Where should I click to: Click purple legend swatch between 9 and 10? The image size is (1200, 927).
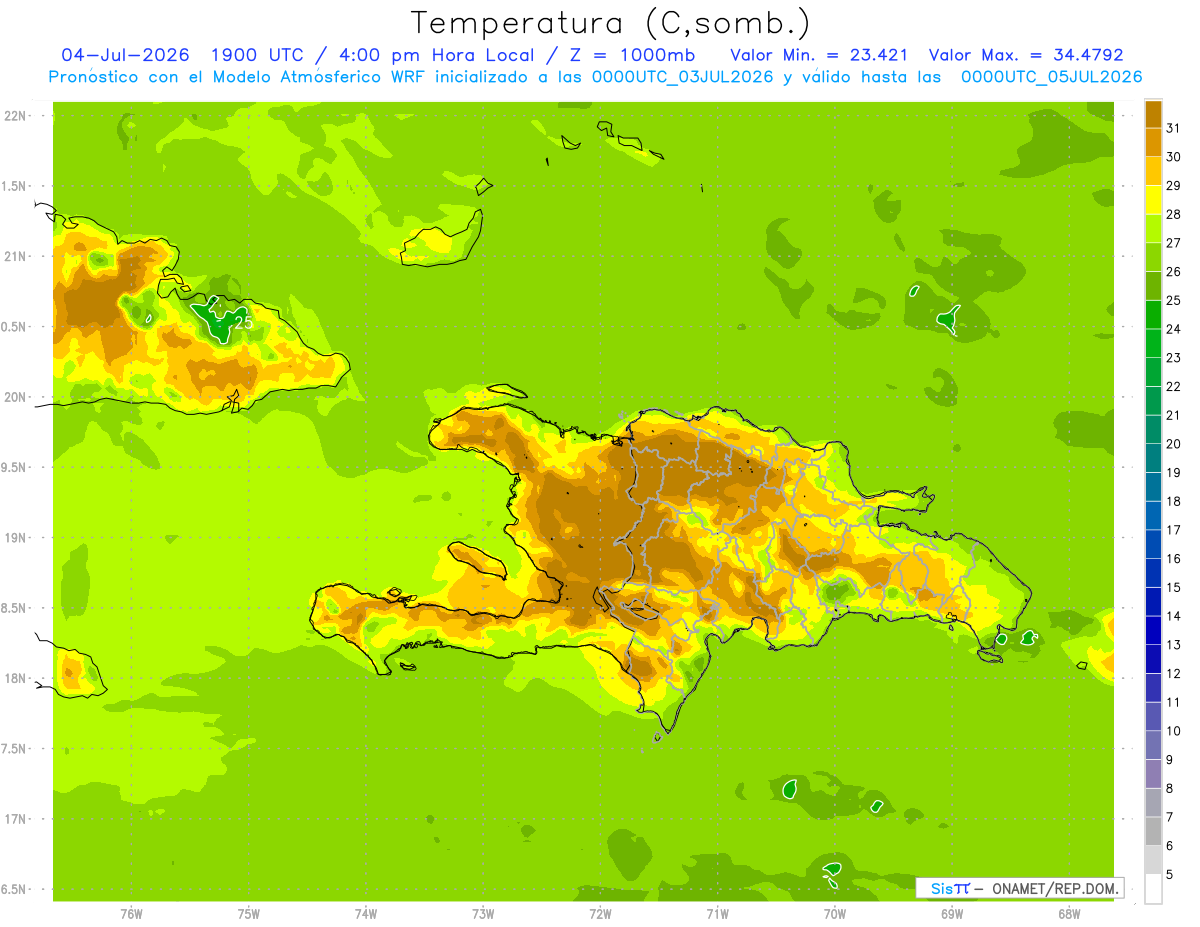1153,745
